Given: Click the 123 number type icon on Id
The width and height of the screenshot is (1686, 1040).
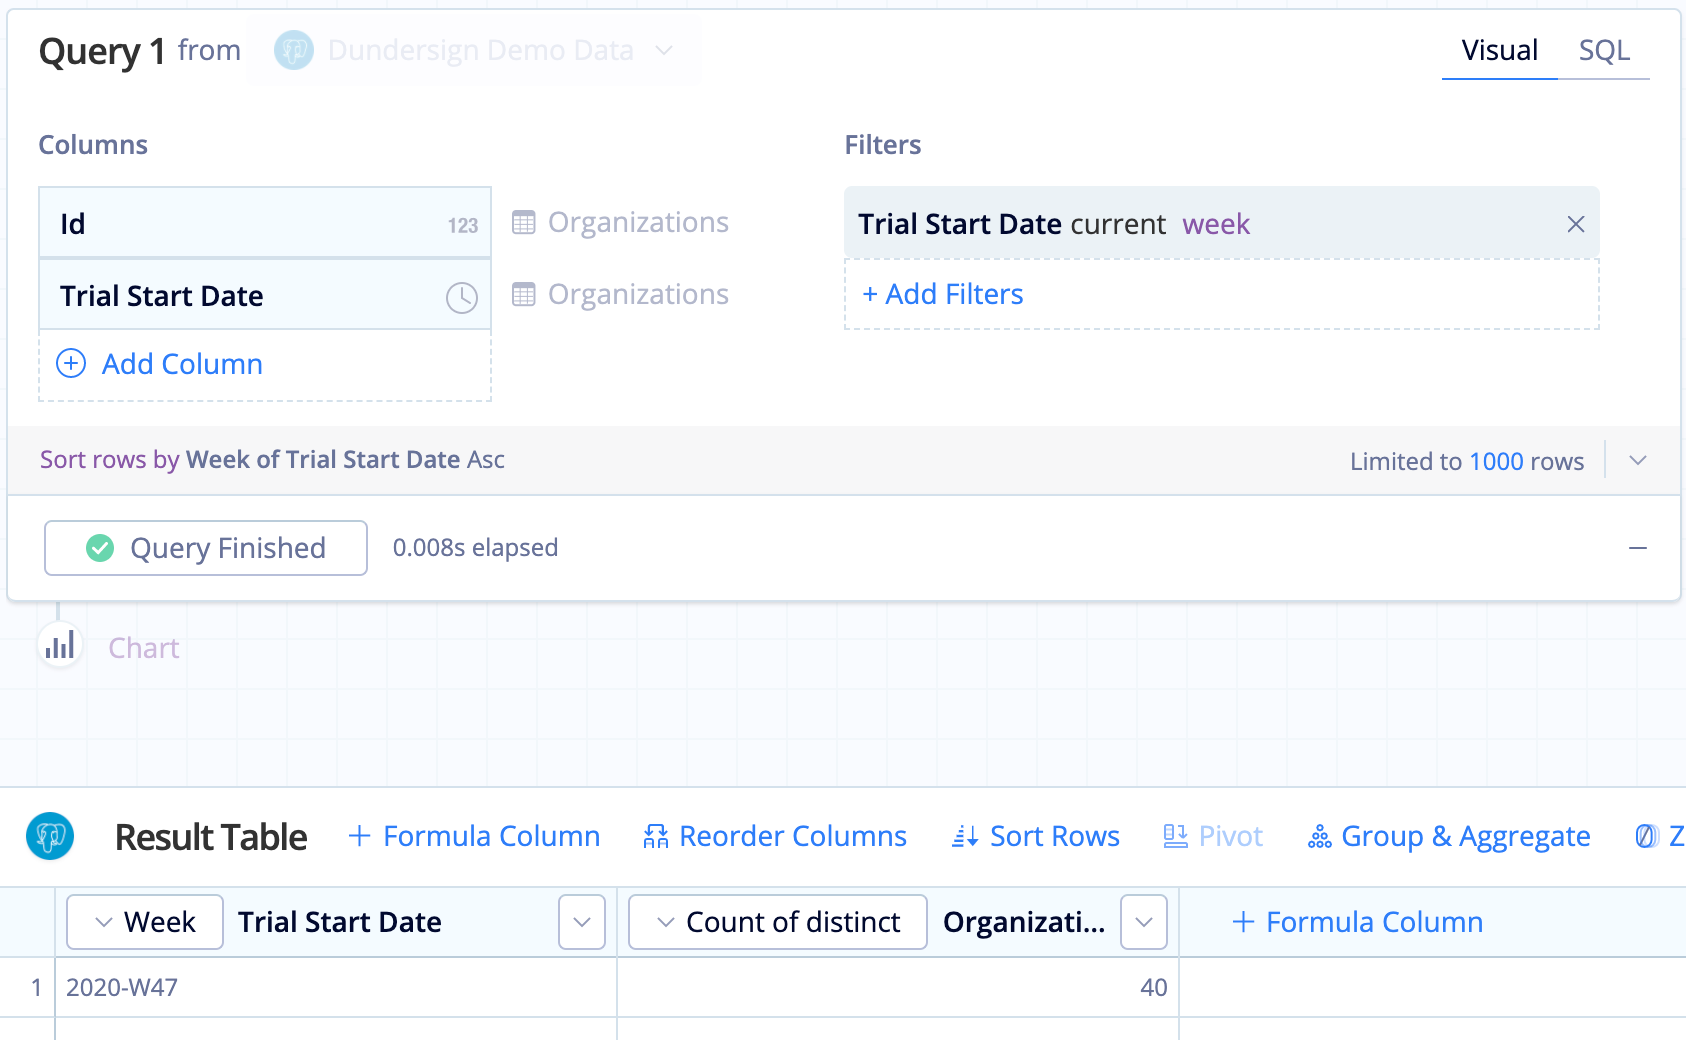Looking at the screenshot, I should pos(462,225).
